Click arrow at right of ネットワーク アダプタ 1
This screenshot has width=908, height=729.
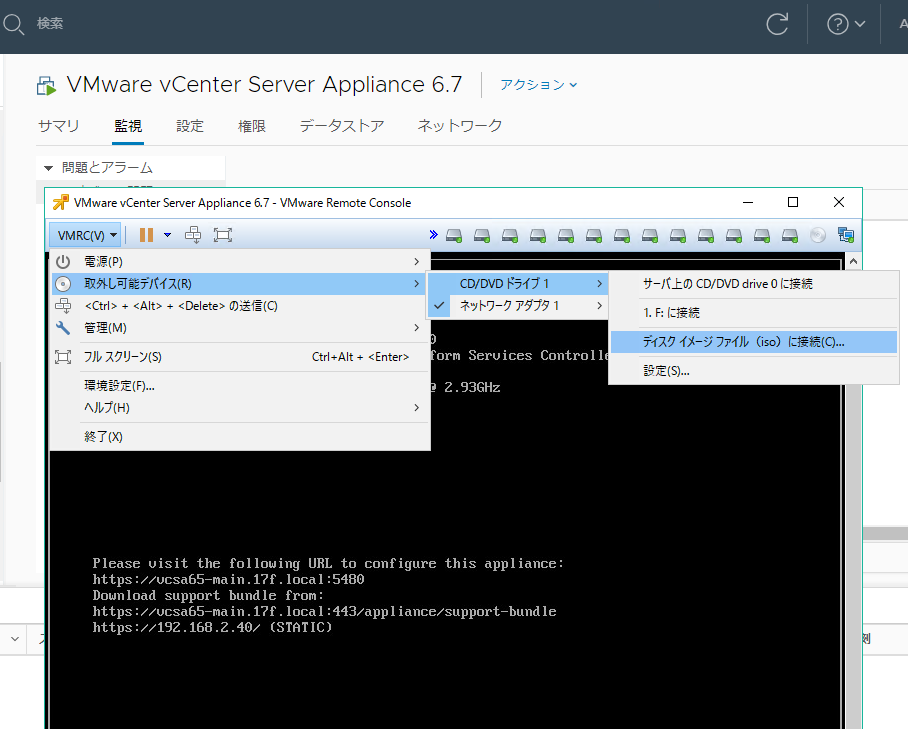[x=599, y=306]
